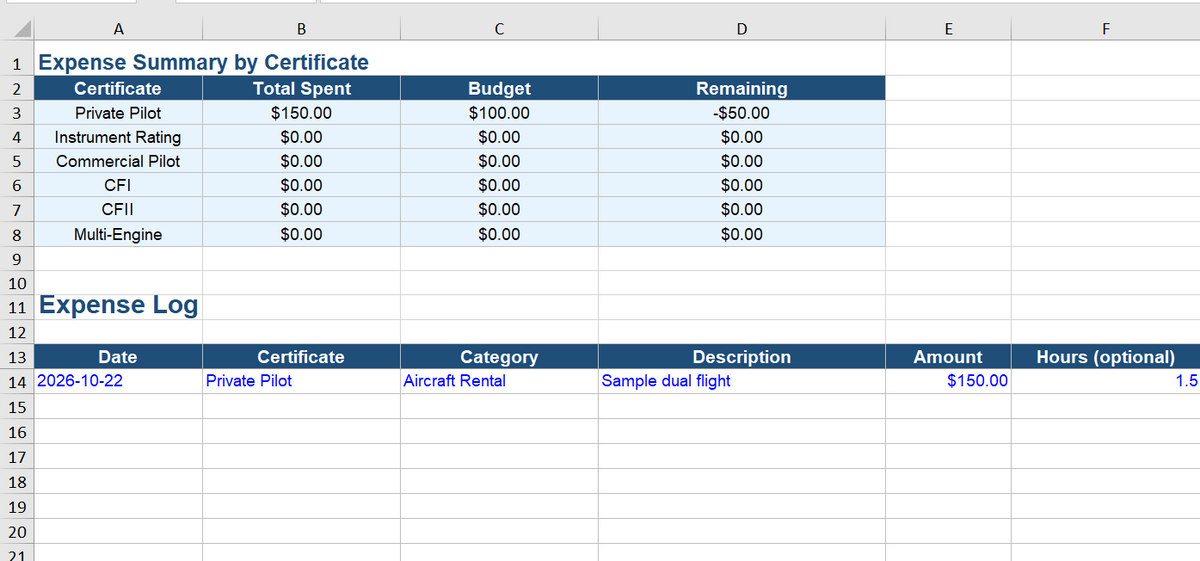
Task: Select column F header
Action: 1105,29
